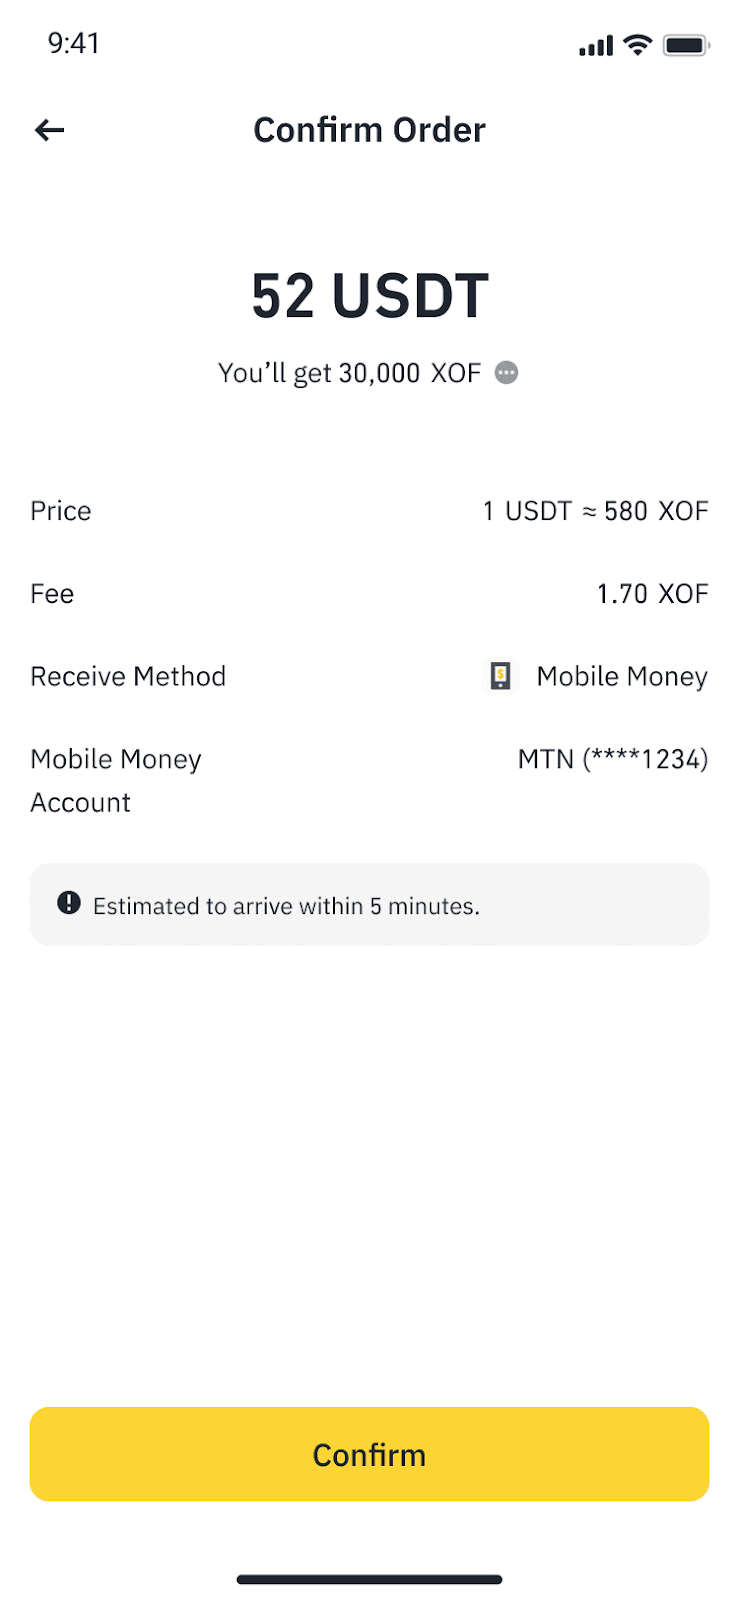Tap the battery status icon
The height and width of the screenshot is (1600, 739).
[x=686, y=45]
